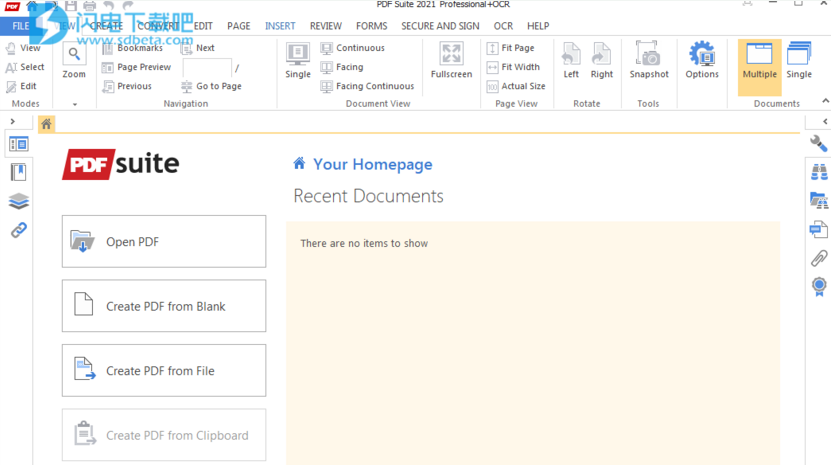Enable Facing document view
Image resolution: width=831 pixels, height=465 pixels.
click(x=342, y=67)
